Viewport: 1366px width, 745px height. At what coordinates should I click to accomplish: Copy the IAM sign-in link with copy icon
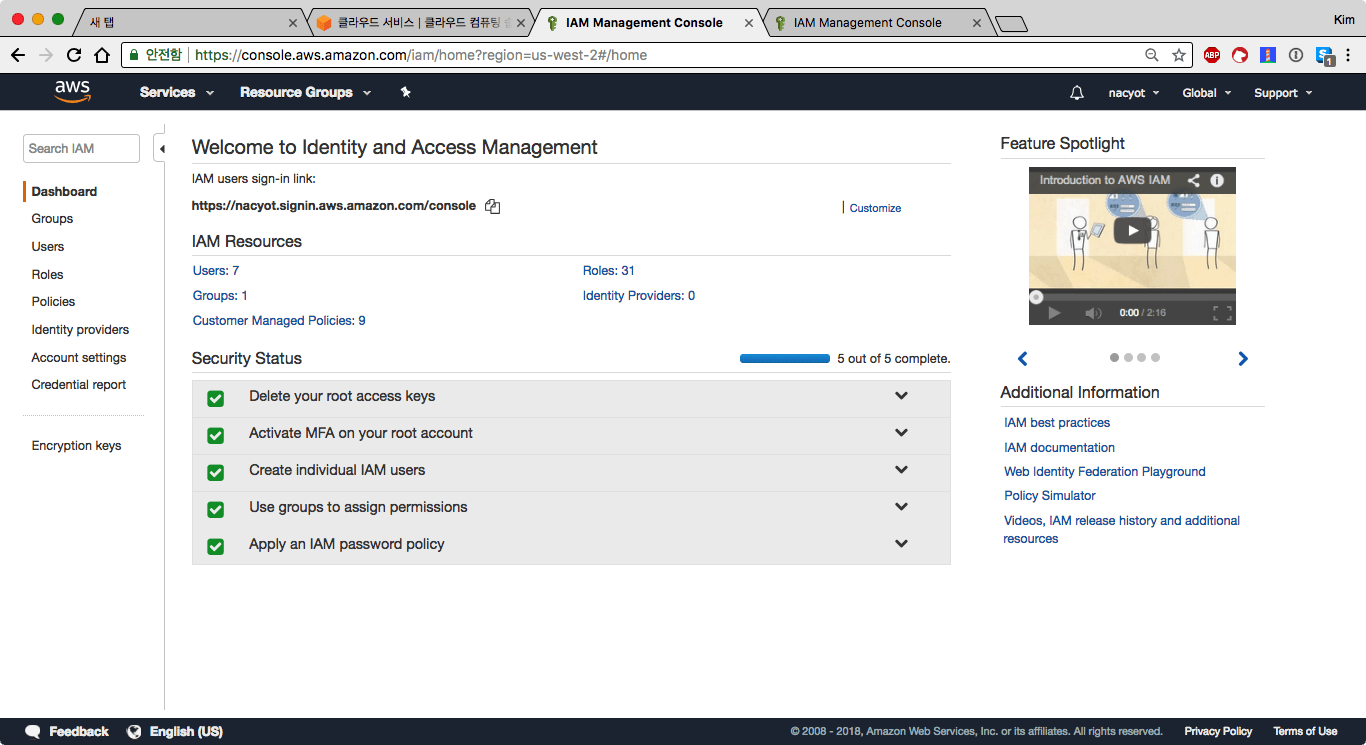[x=492, y=207]
